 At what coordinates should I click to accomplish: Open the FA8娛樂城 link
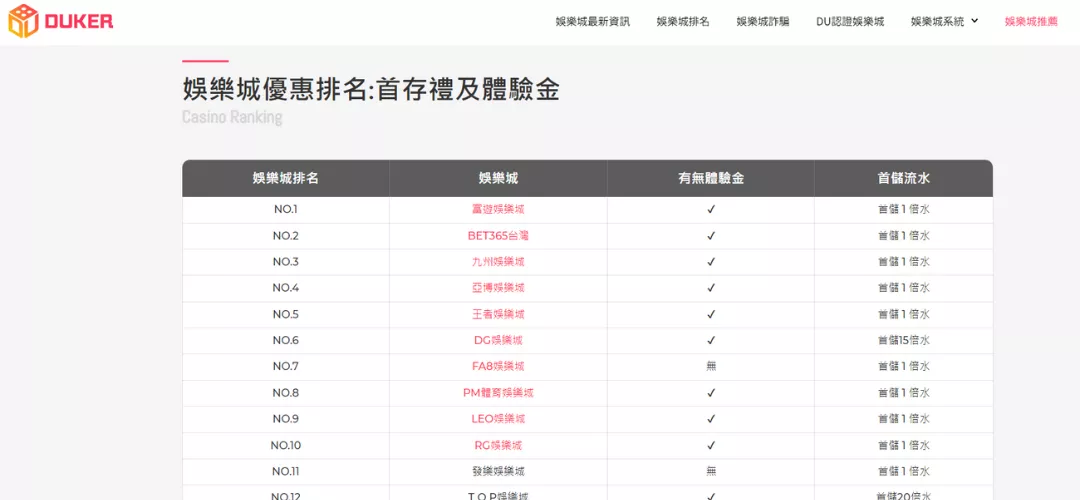pos(498,366)
